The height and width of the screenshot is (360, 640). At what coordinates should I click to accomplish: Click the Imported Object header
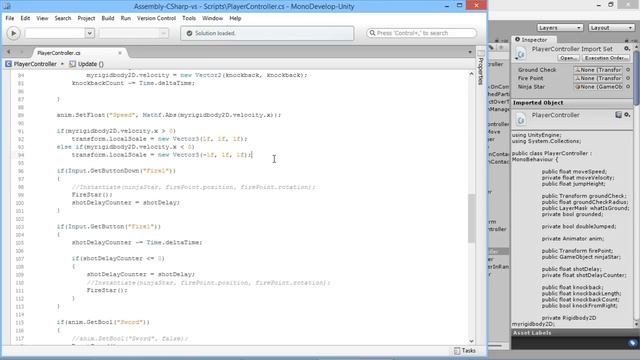(x=572, y=103)
